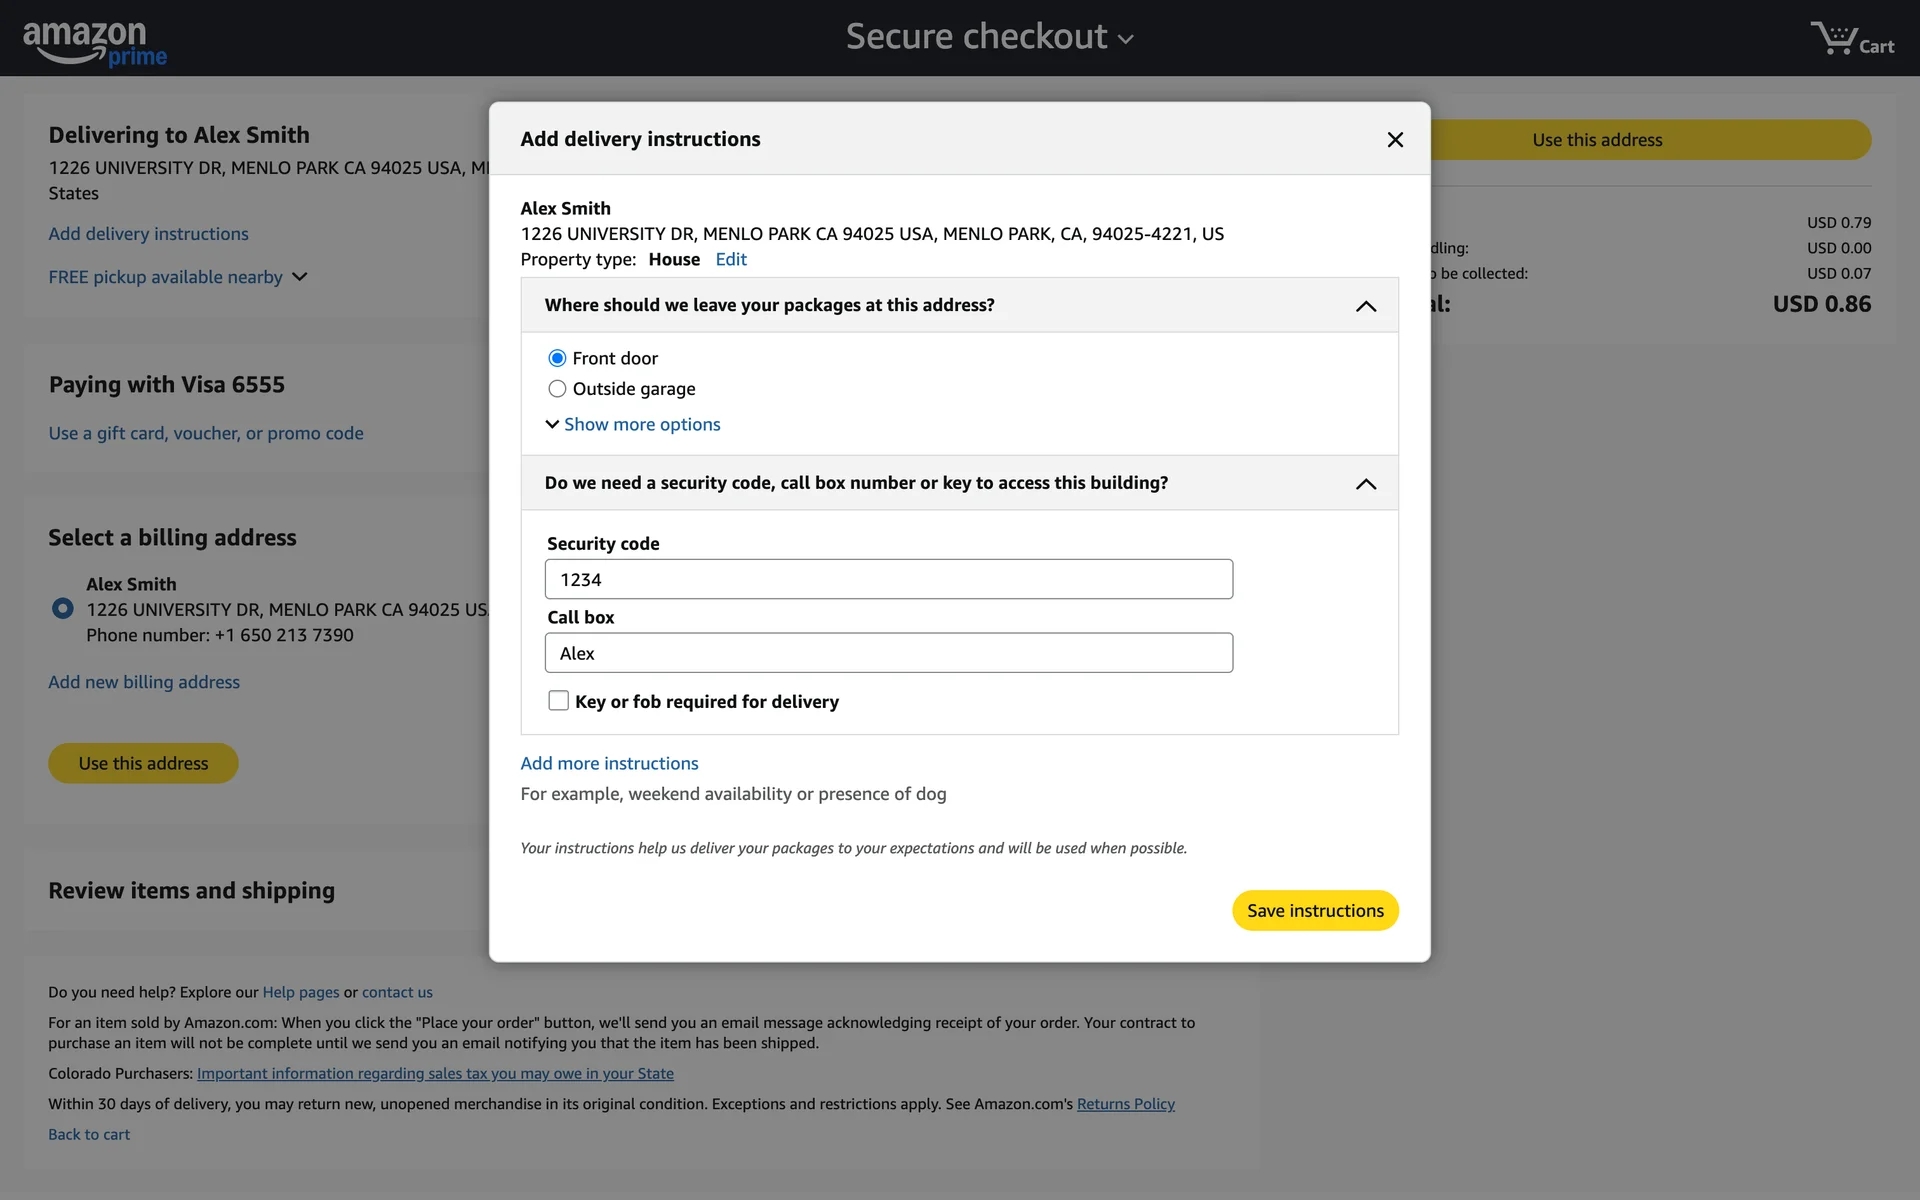Click Back to cart link
Screen dimensions: 1920x1200
89,1135
